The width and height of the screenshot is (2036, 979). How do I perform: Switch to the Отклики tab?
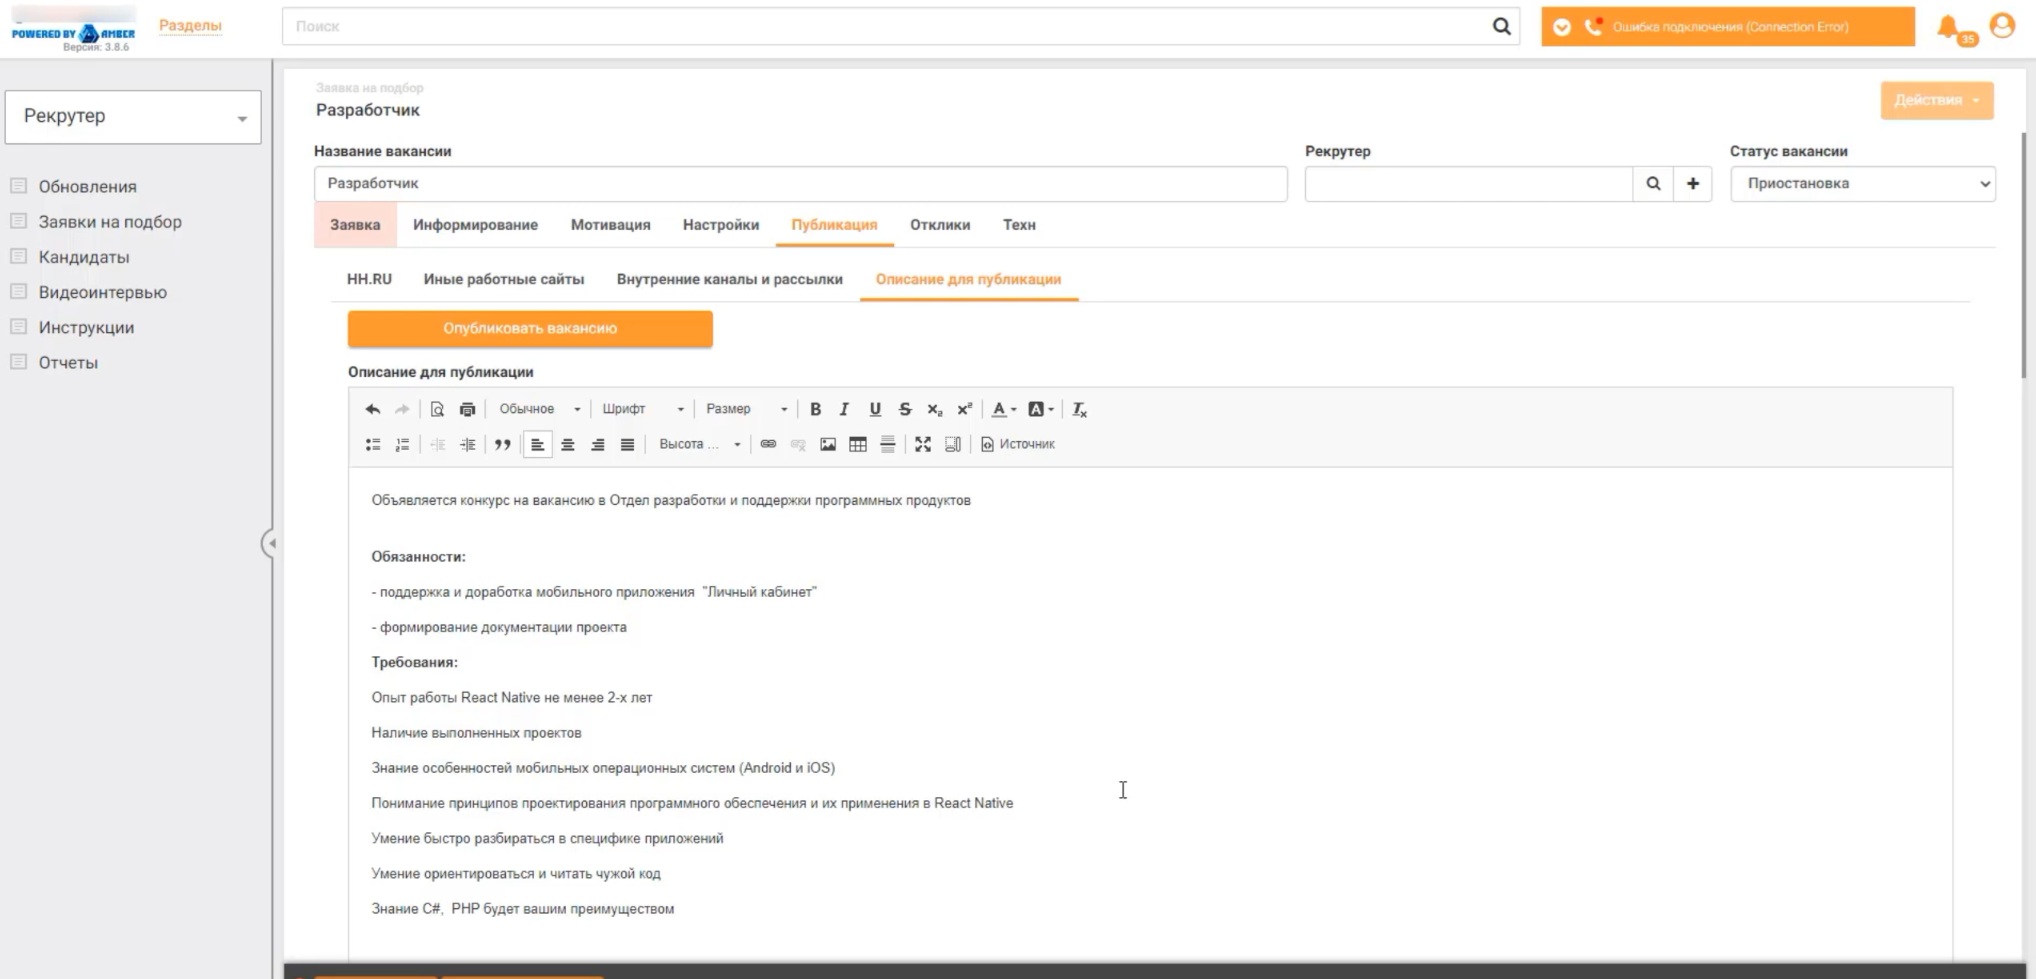(x=940, y=225)
